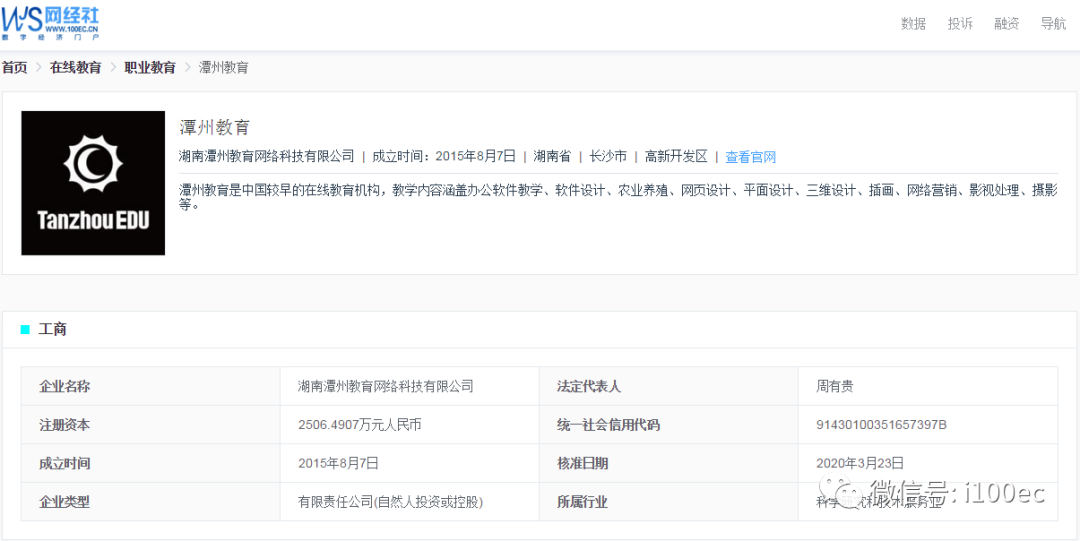Click the 成立时间 label cell in table
The image size is (1080, 541).
coord(151,463)
